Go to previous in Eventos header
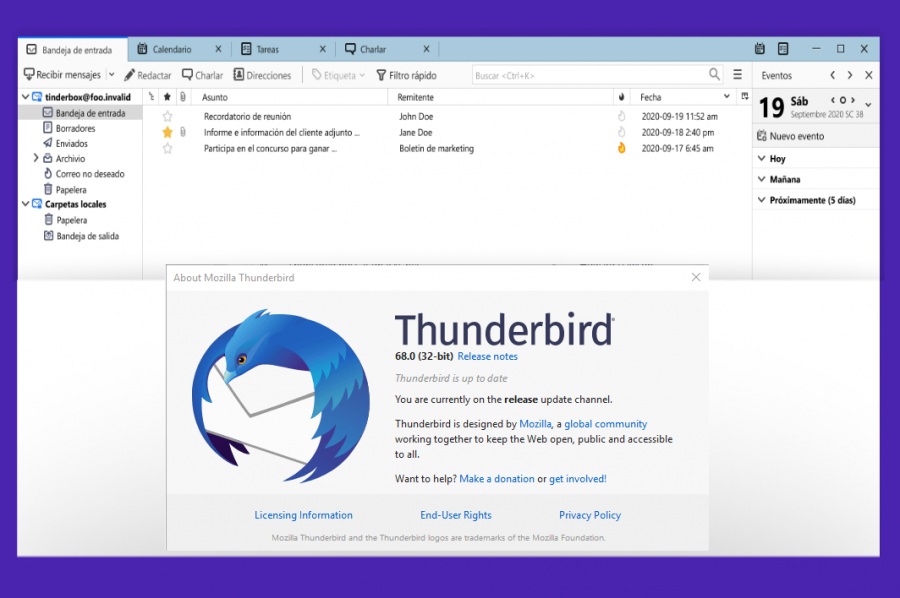The width and height of the screenshot is (900, 598). (x=832, y=75)
